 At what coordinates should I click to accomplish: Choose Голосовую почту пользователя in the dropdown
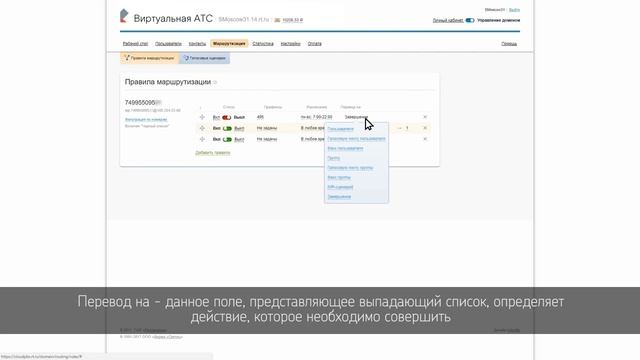click(x=356, y=139)
